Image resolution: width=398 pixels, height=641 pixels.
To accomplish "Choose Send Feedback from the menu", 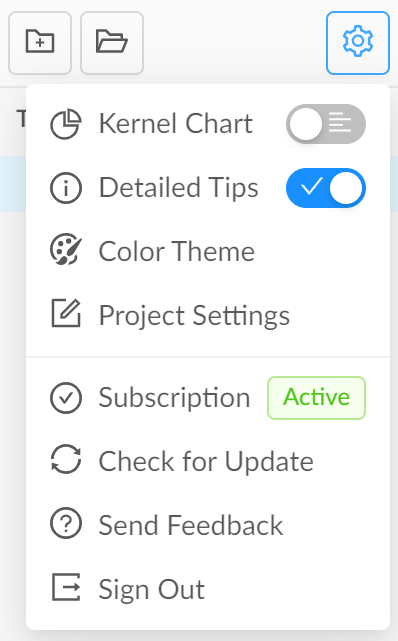I will coord(208,525).
